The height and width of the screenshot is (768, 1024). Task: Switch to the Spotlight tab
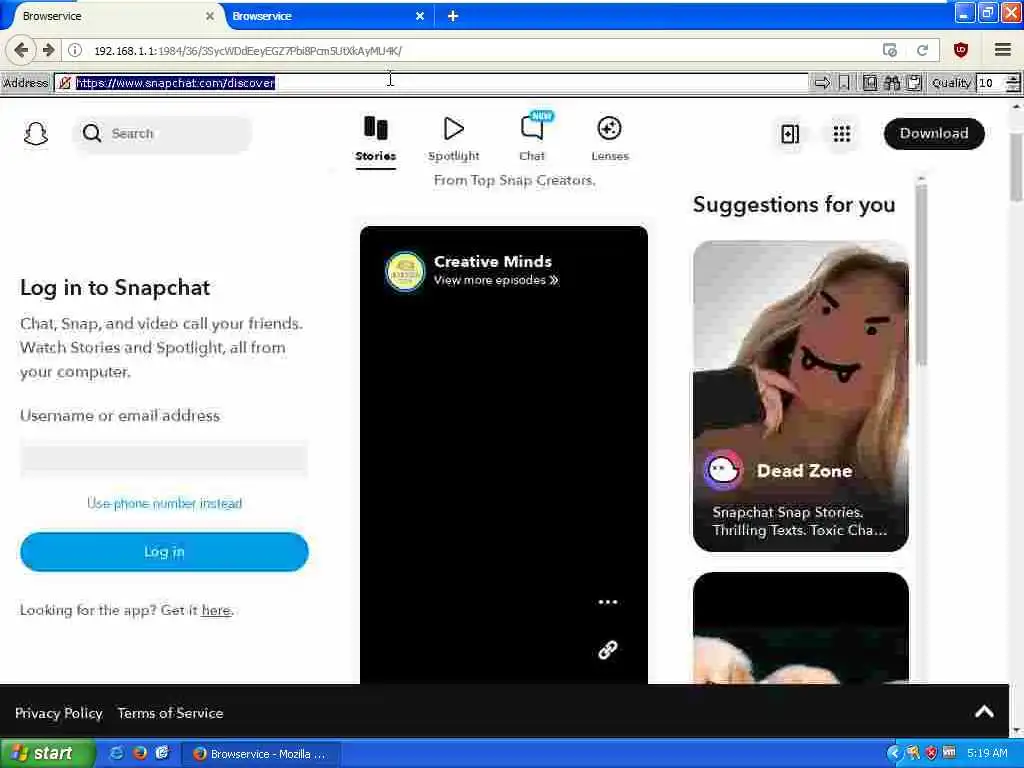[x=454, y=139]
